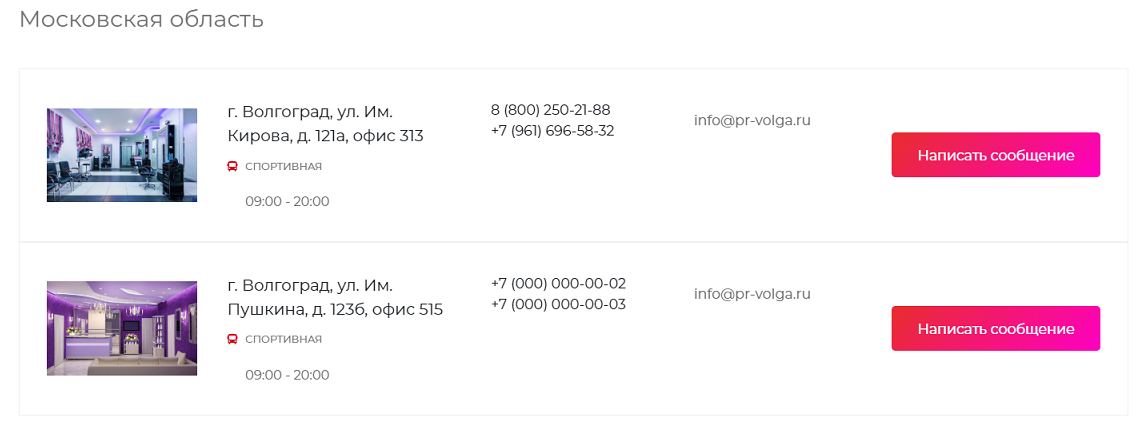The width and height of the screenshot is (1138, 428).
Task: Click Написать сообщение for the Кирова office
Action: pos(996,155)
